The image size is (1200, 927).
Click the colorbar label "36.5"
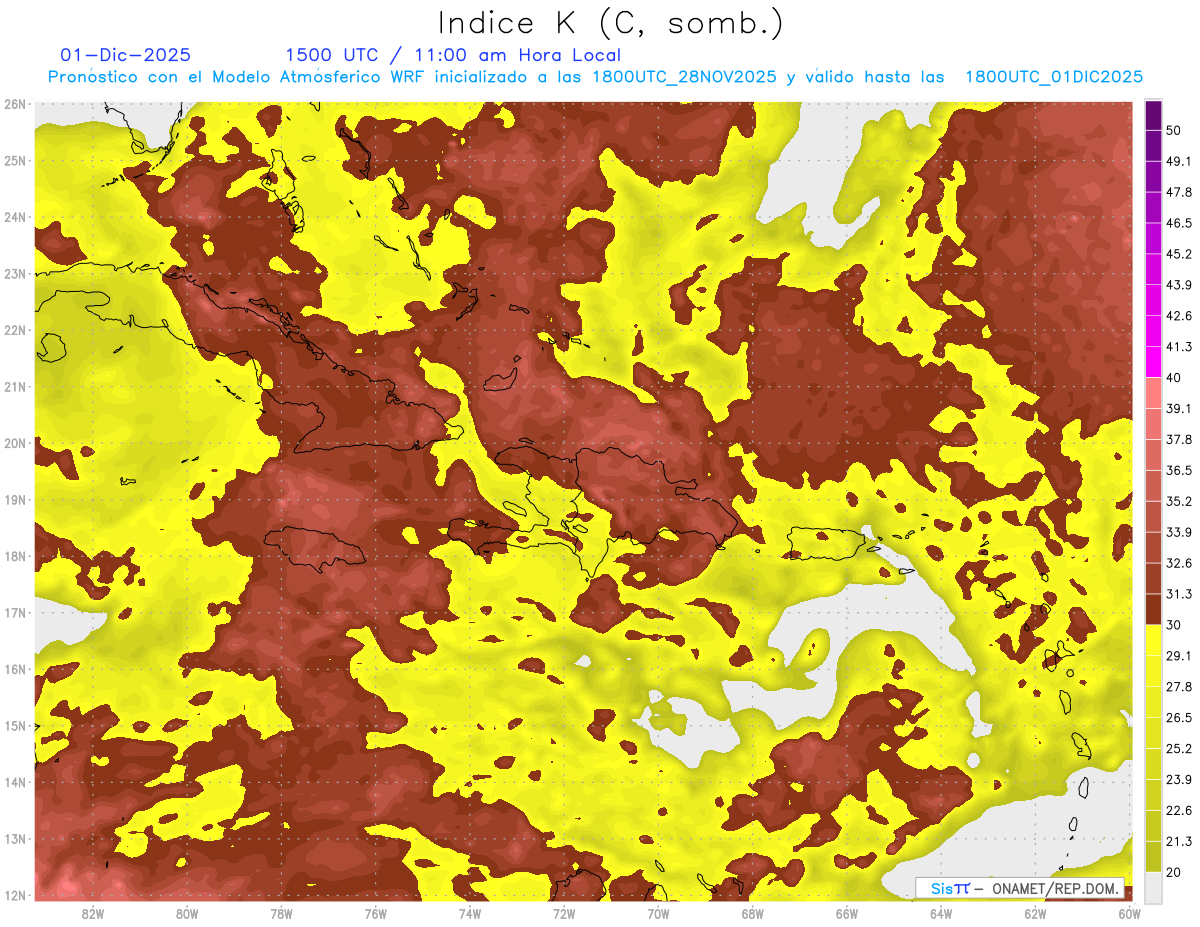coord(1179,469)
